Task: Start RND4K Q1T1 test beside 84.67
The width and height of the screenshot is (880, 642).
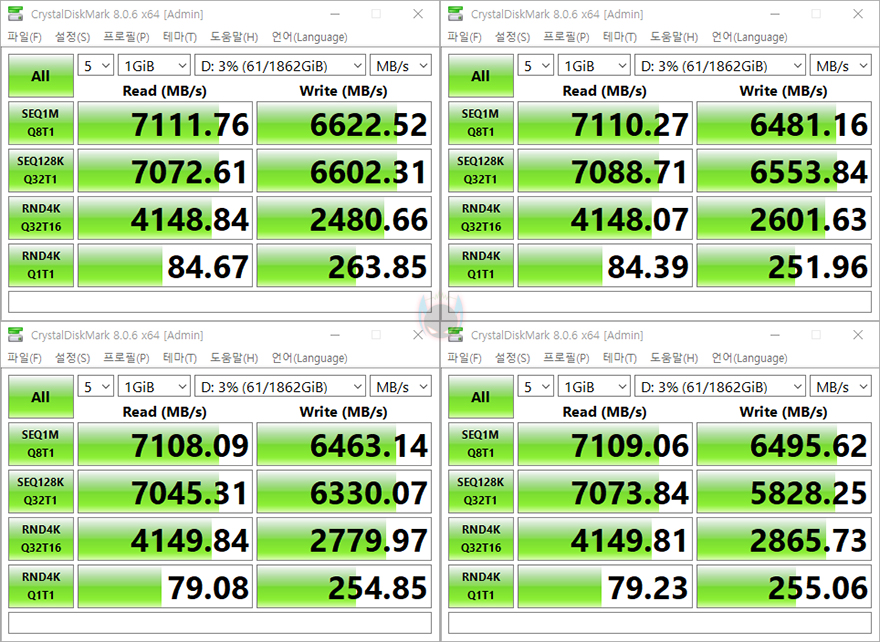Action: coord(41,265)
